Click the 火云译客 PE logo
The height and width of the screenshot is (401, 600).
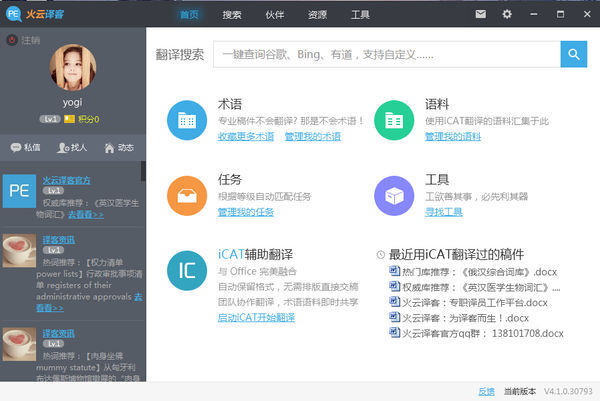pos(13,14)
